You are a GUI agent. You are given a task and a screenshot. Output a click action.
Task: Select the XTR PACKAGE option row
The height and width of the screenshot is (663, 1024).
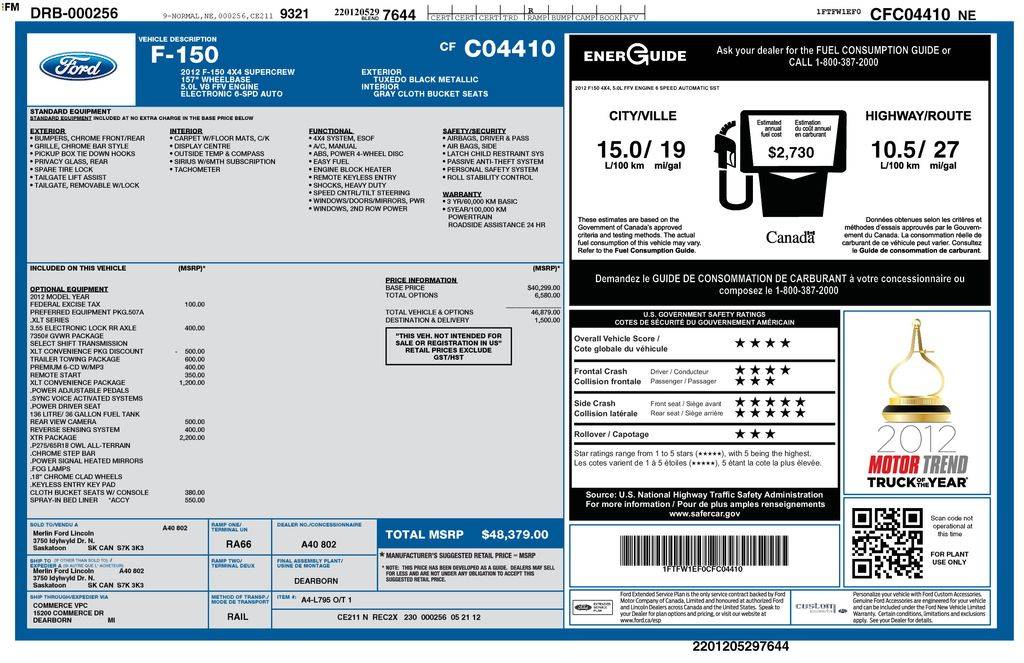click(x=118, y=438)
